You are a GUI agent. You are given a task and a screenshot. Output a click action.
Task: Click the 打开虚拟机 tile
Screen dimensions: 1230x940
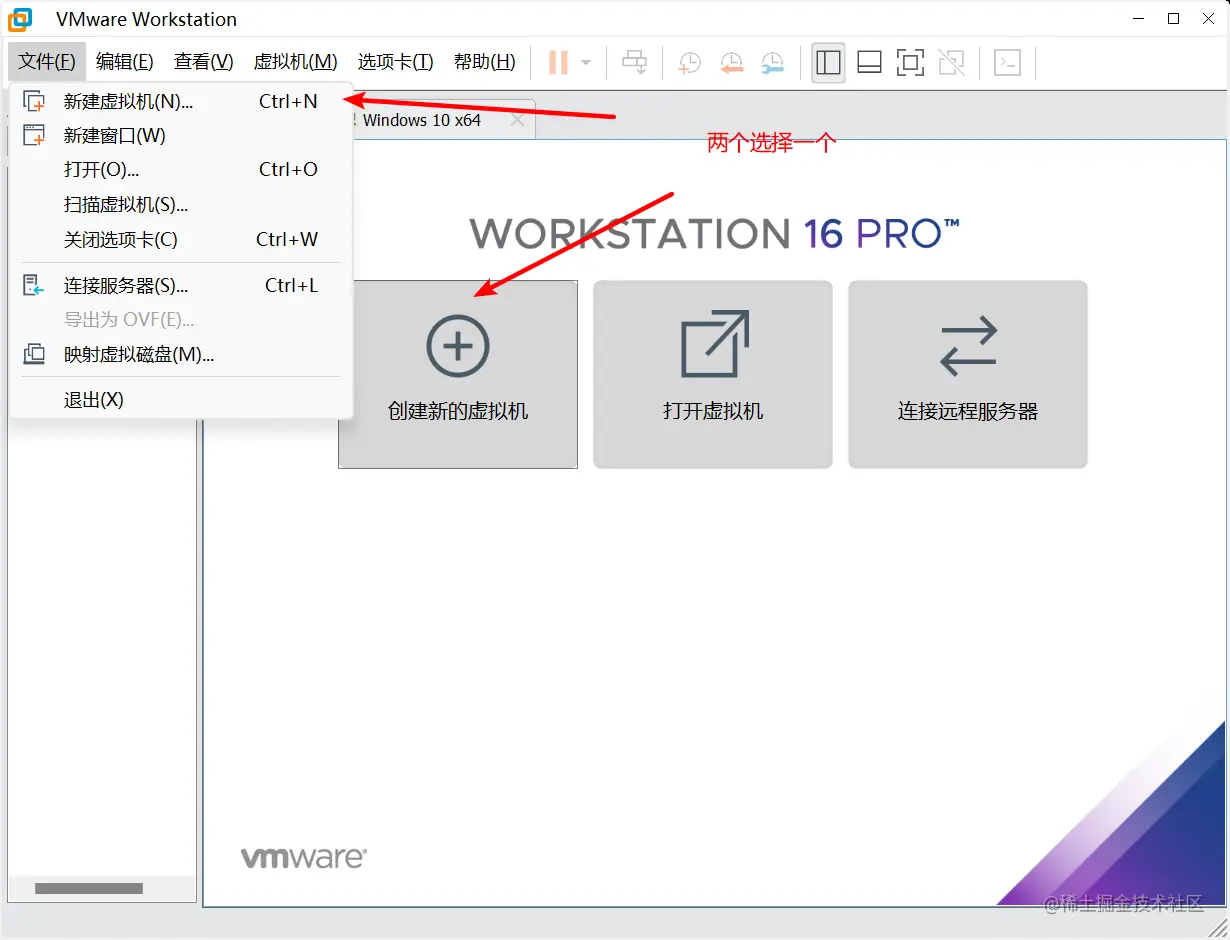point(713,374)
